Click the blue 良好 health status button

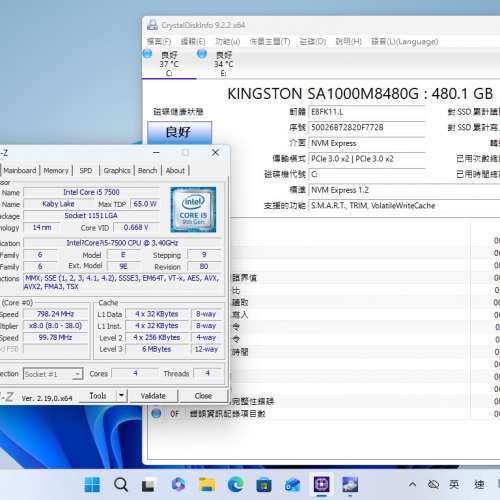point(179,132)
